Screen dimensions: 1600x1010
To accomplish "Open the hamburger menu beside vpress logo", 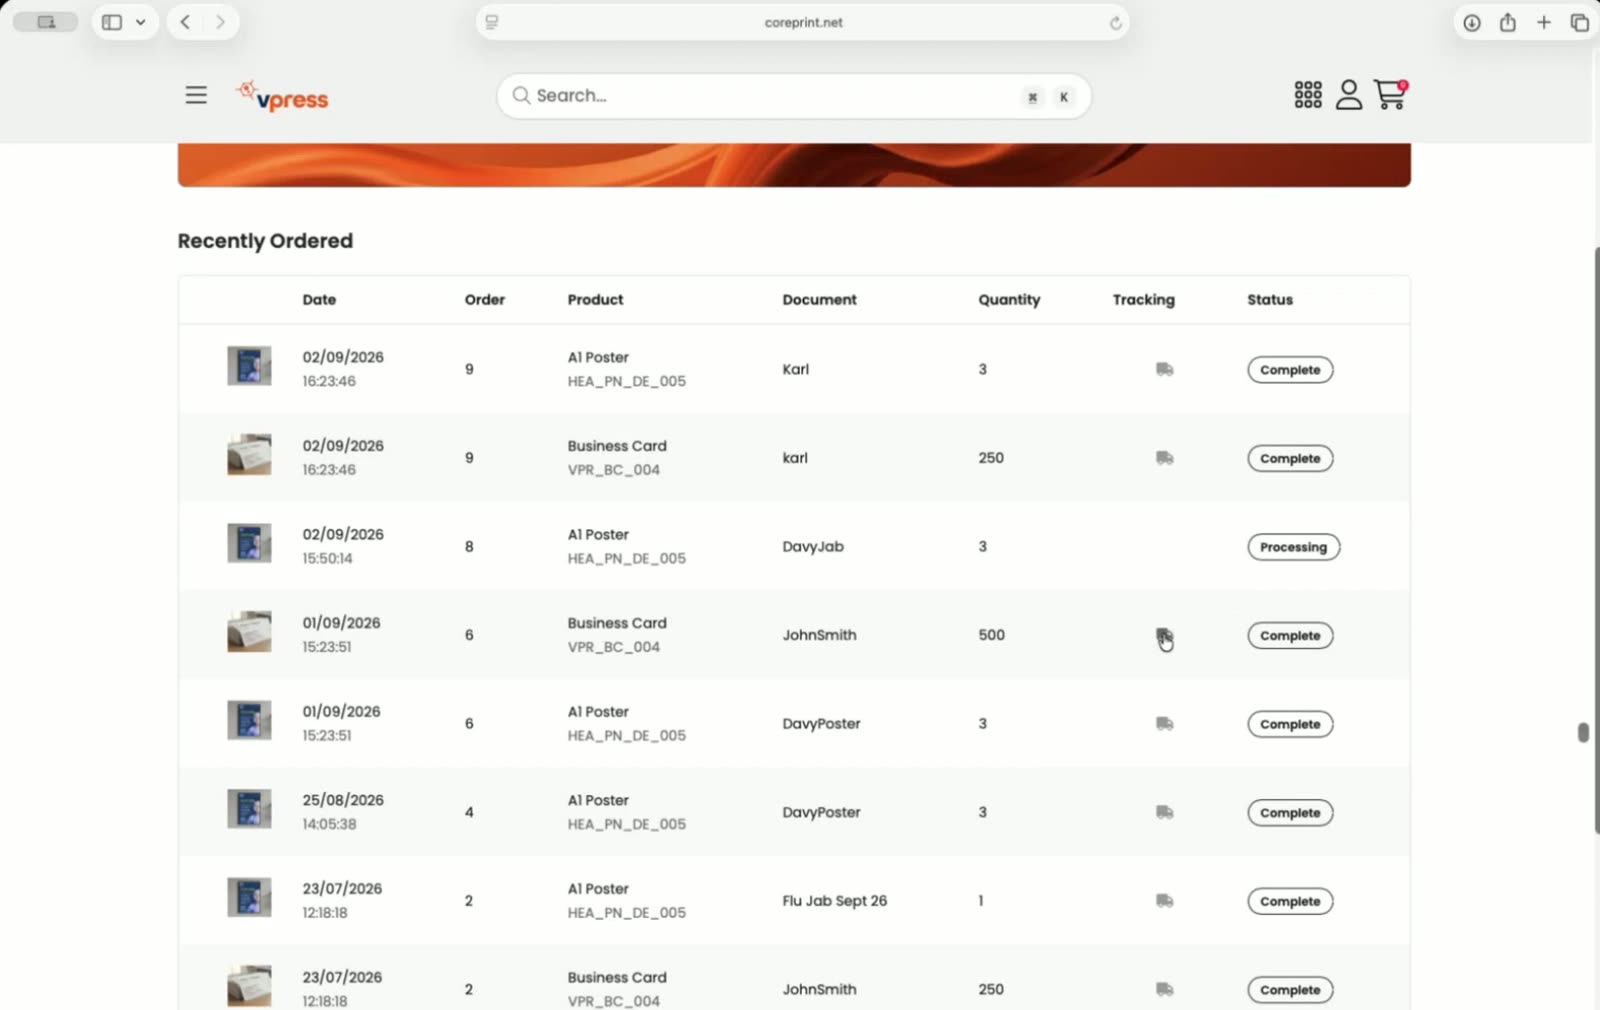I will 196,95.
